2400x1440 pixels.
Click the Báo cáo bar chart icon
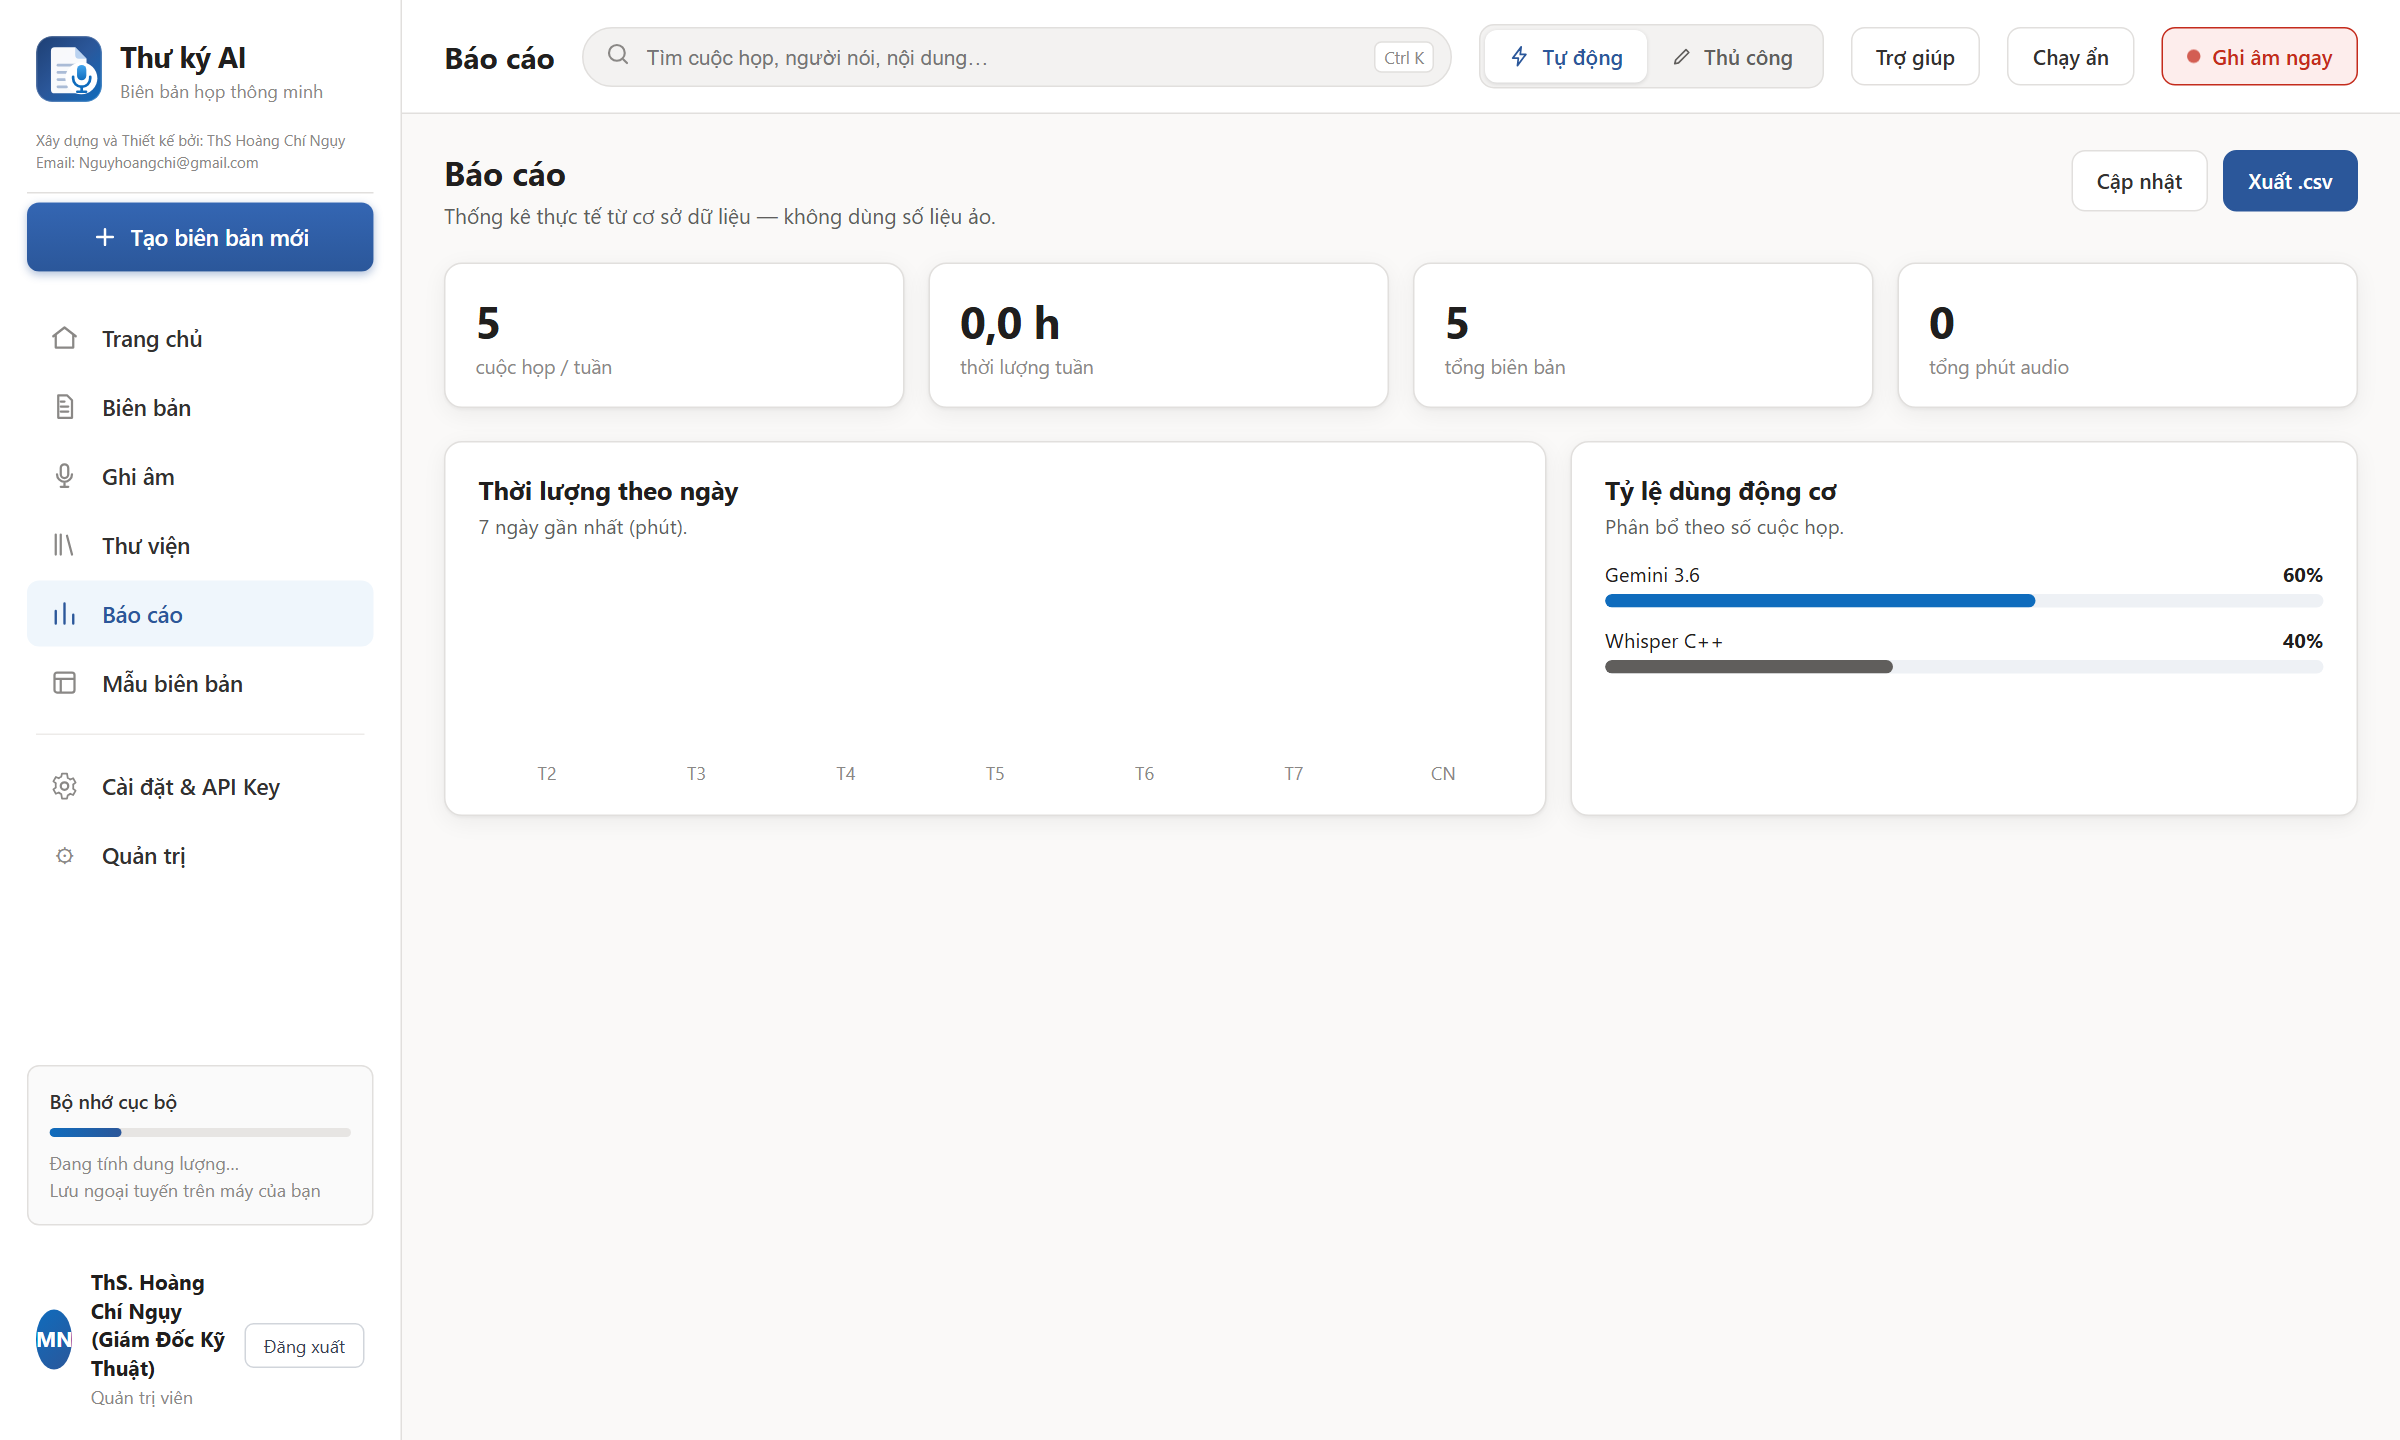pos(64,614)
